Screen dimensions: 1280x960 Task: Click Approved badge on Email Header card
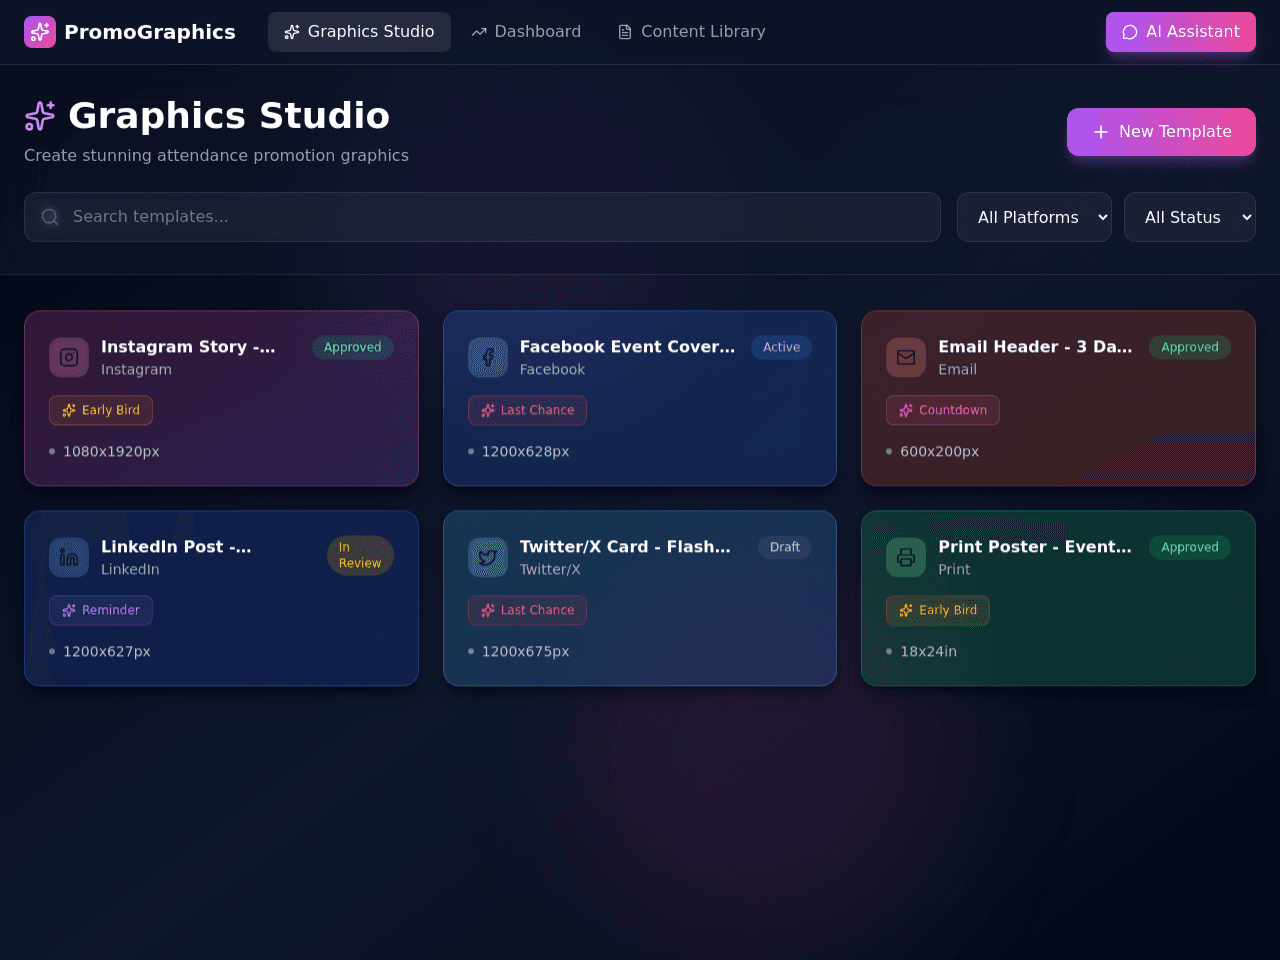tap(1190, 347)
